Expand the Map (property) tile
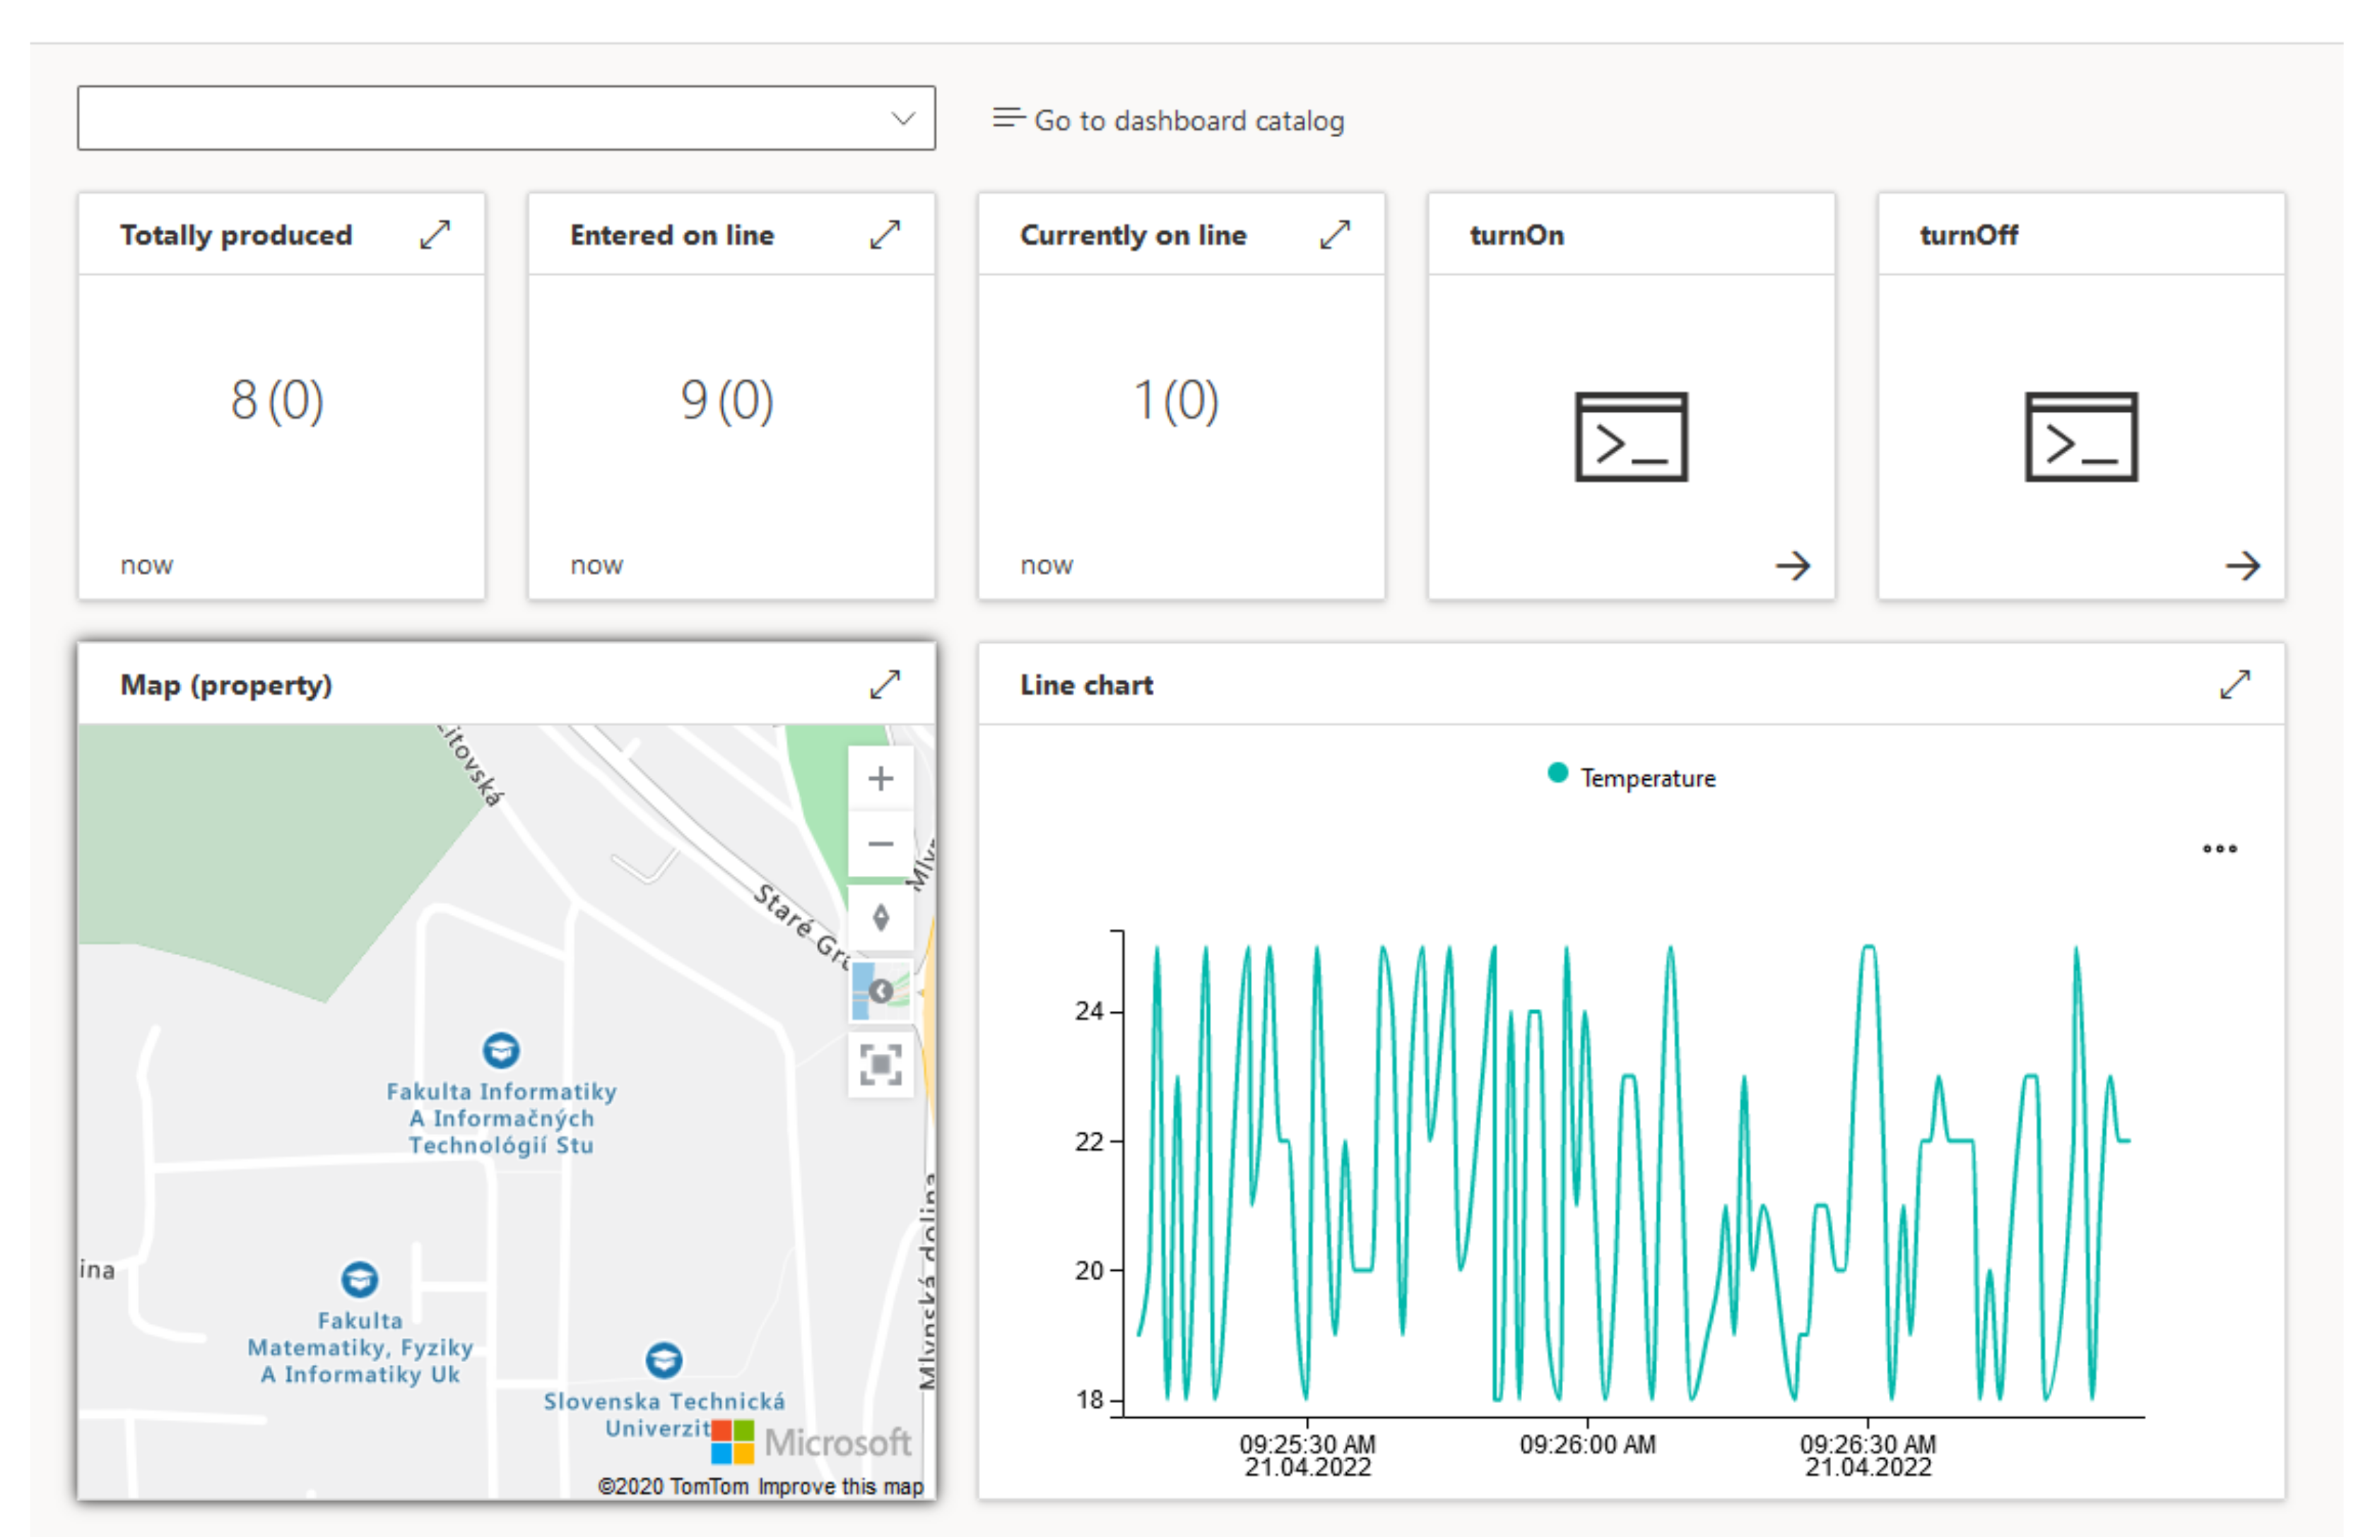The image size is (2380, 1540). 885,685
